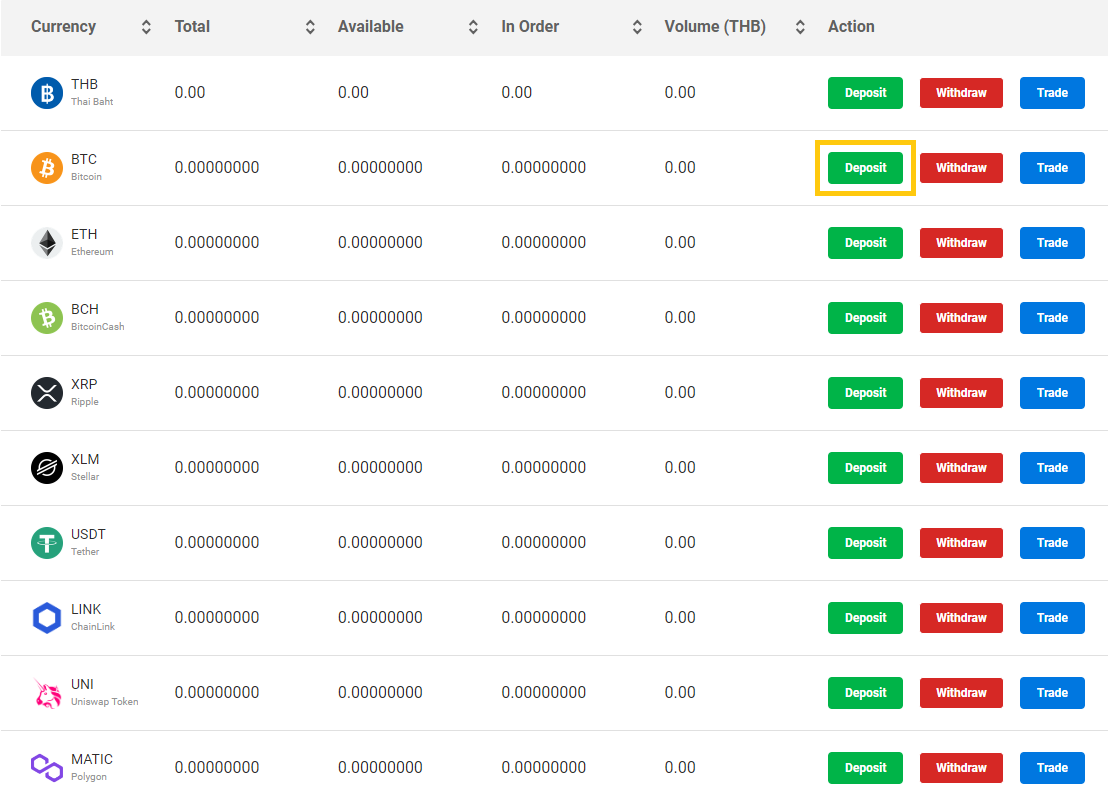
Task: Click the XRP Ripple black icon
Action: (x=47, y=393)
